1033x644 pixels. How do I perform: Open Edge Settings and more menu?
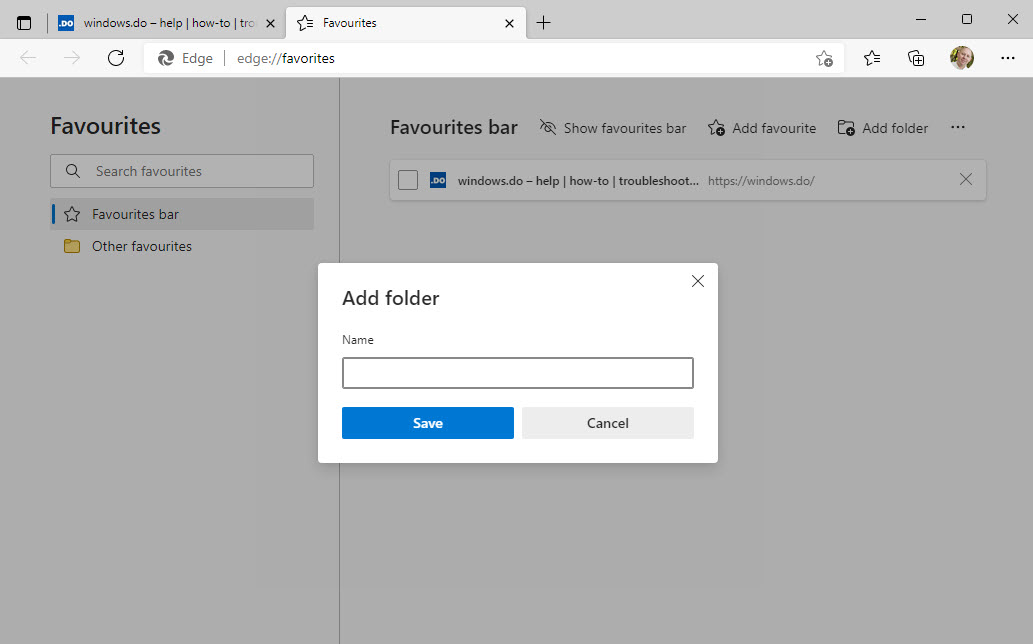(x=1007, y=58)
